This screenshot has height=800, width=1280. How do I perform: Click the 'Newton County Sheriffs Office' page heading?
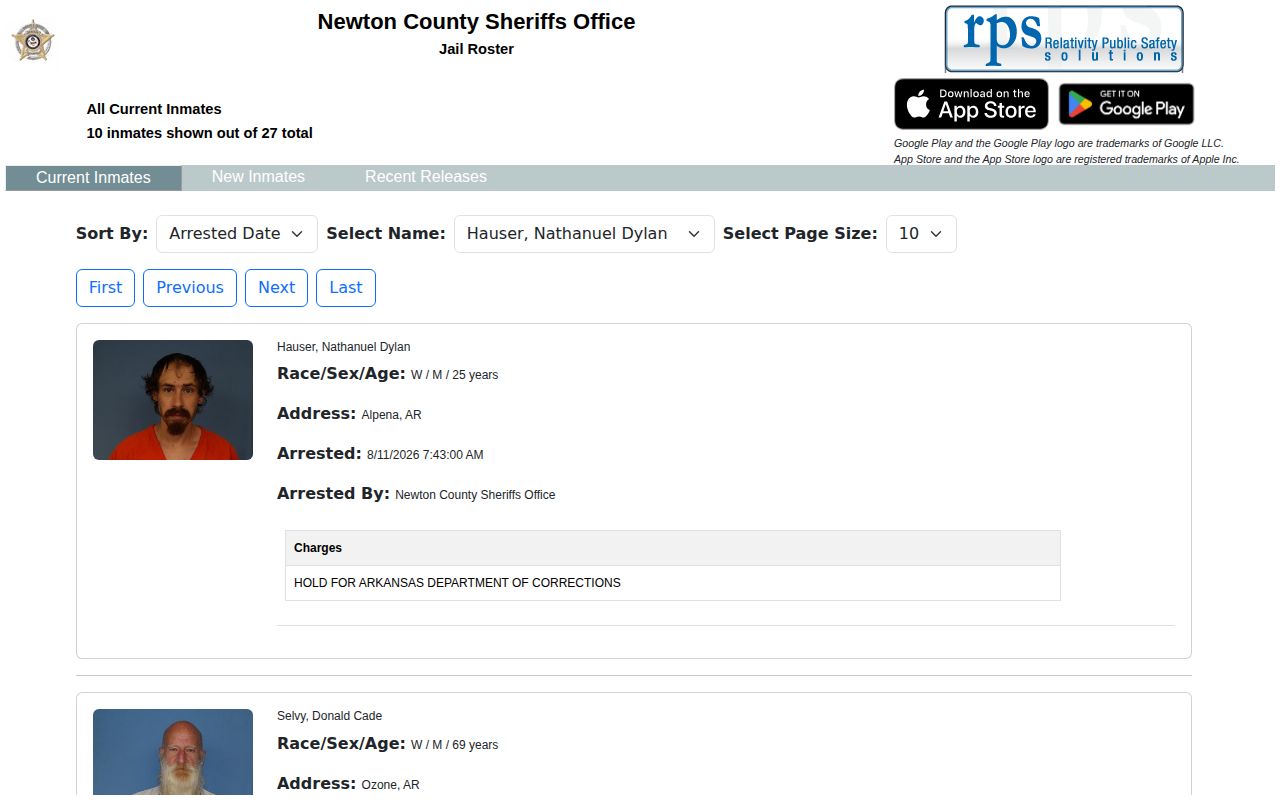(x=476, y=21)
